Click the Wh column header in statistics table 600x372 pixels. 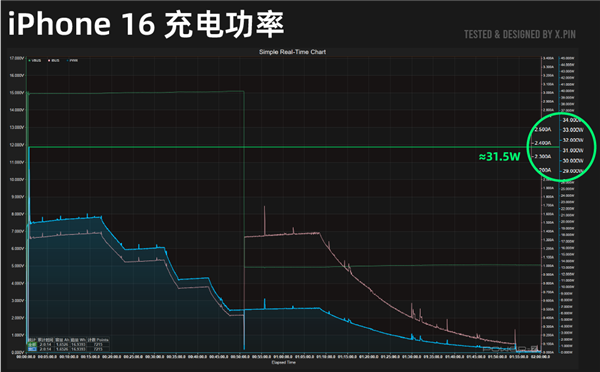tap(78, 340)
